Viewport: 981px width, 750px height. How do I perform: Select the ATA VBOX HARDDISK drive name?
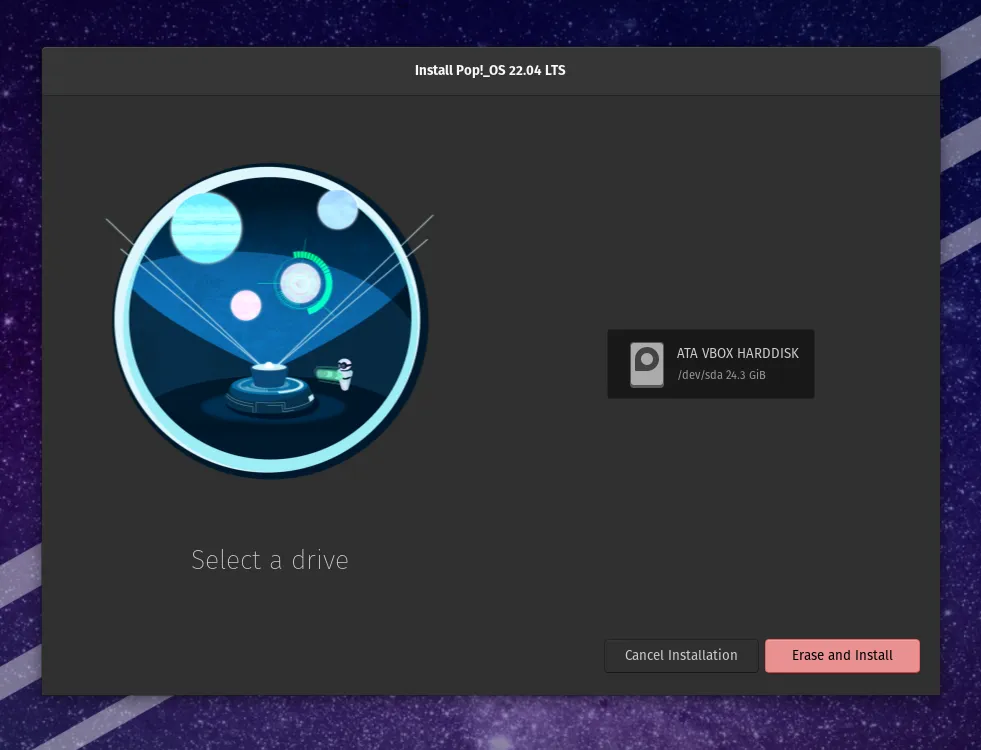(737, 353)
